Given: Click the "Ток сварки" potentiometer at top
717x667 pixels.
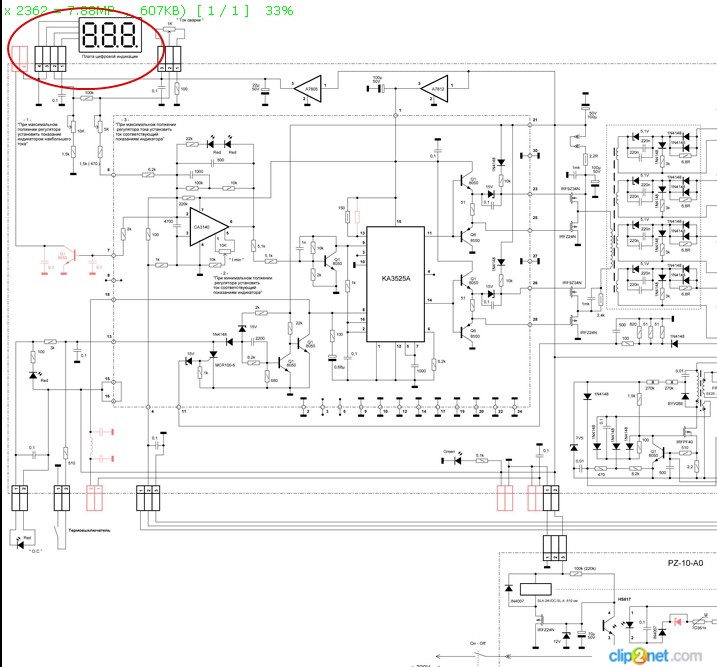Looking at the screenshot, I should click(171, 27).
